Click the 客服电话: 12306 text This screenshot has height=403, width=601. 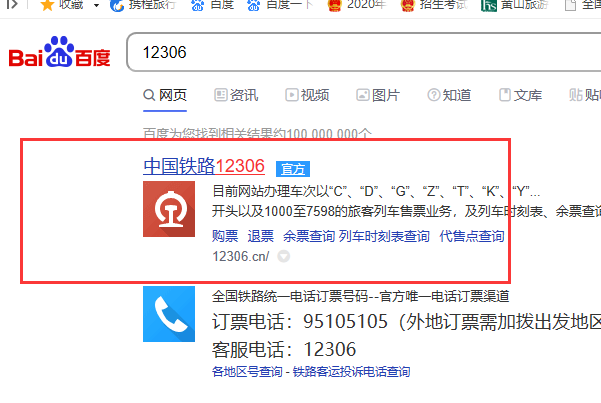(x=284, y=349)
